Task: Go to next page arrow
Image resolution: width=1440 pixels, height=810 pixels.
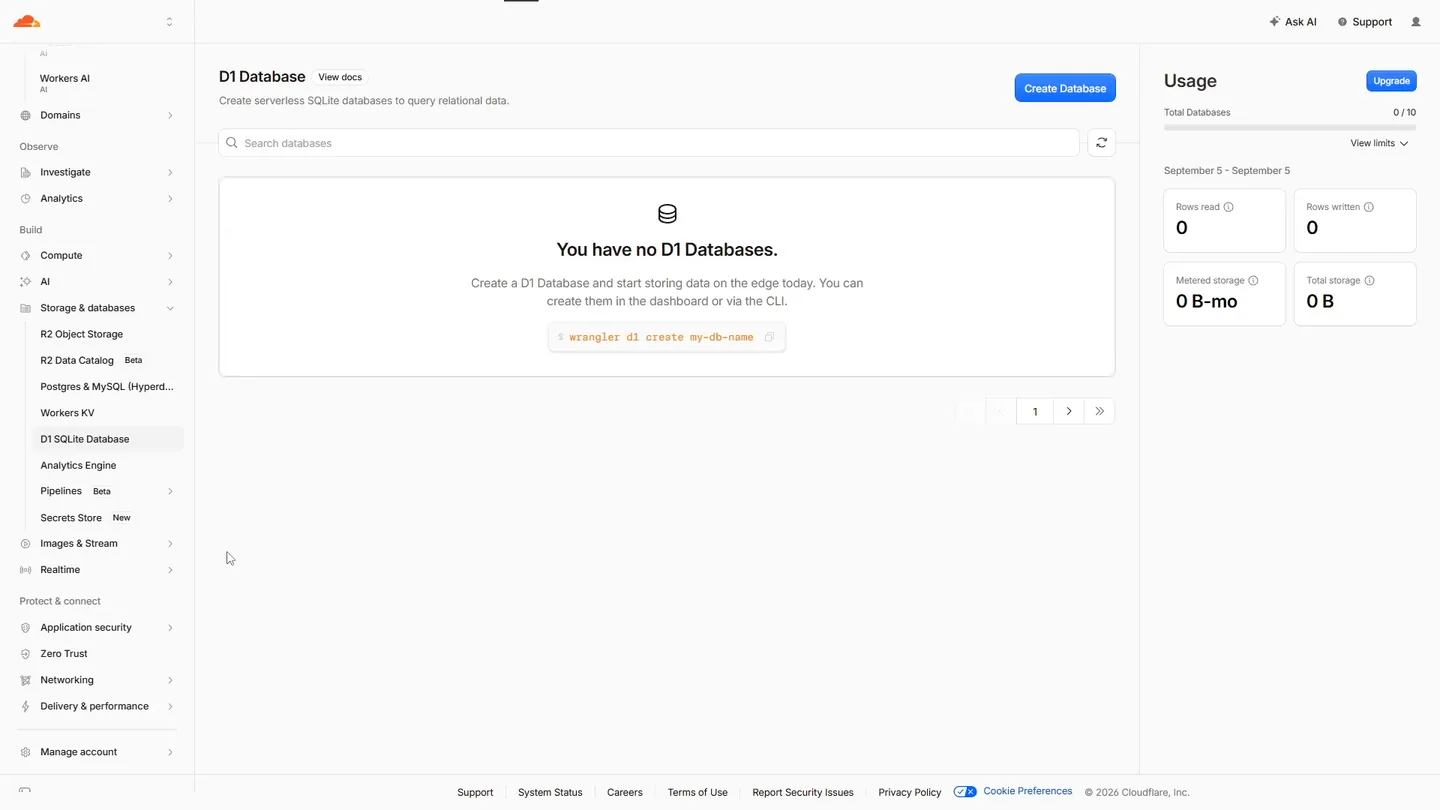Action: click(x=1069, y=411)
